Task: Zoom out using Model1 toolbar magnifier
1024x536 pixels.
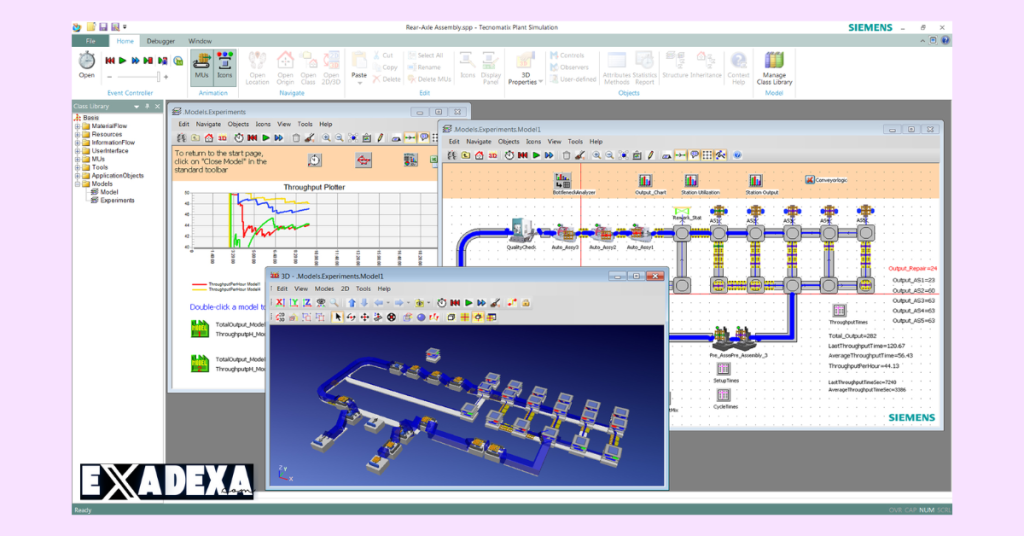Action: pos(609,155)
